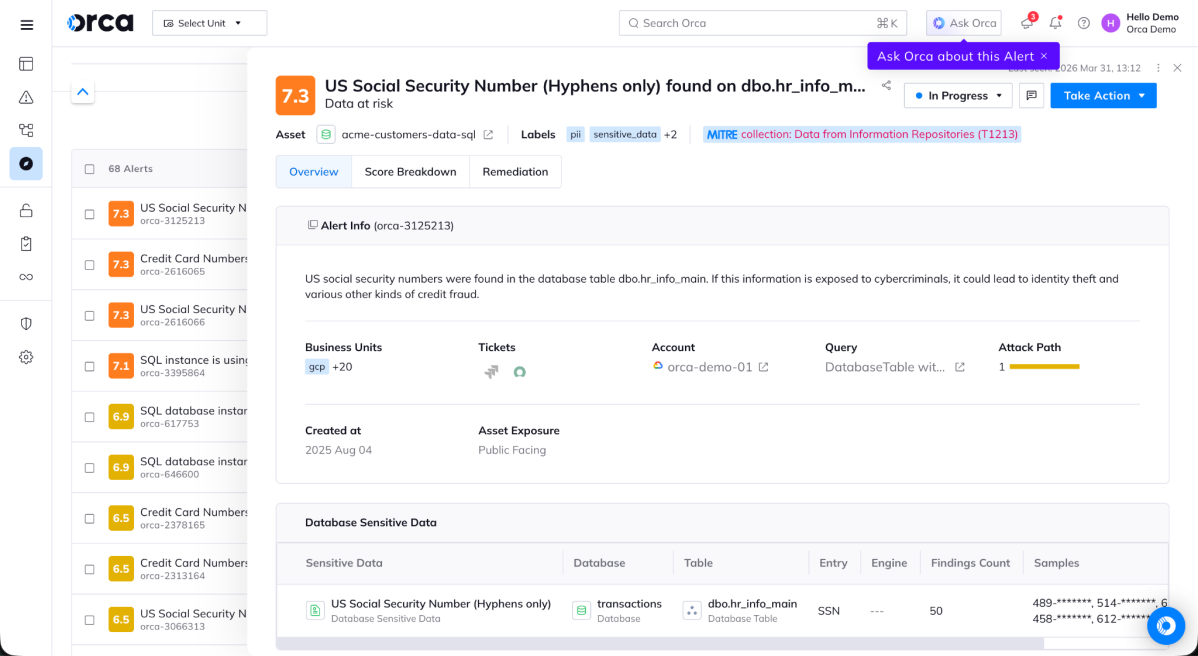Open acme-customers-data-sql external link icon
Screen dimensions: 1198x656
click(x=488, y=134)
